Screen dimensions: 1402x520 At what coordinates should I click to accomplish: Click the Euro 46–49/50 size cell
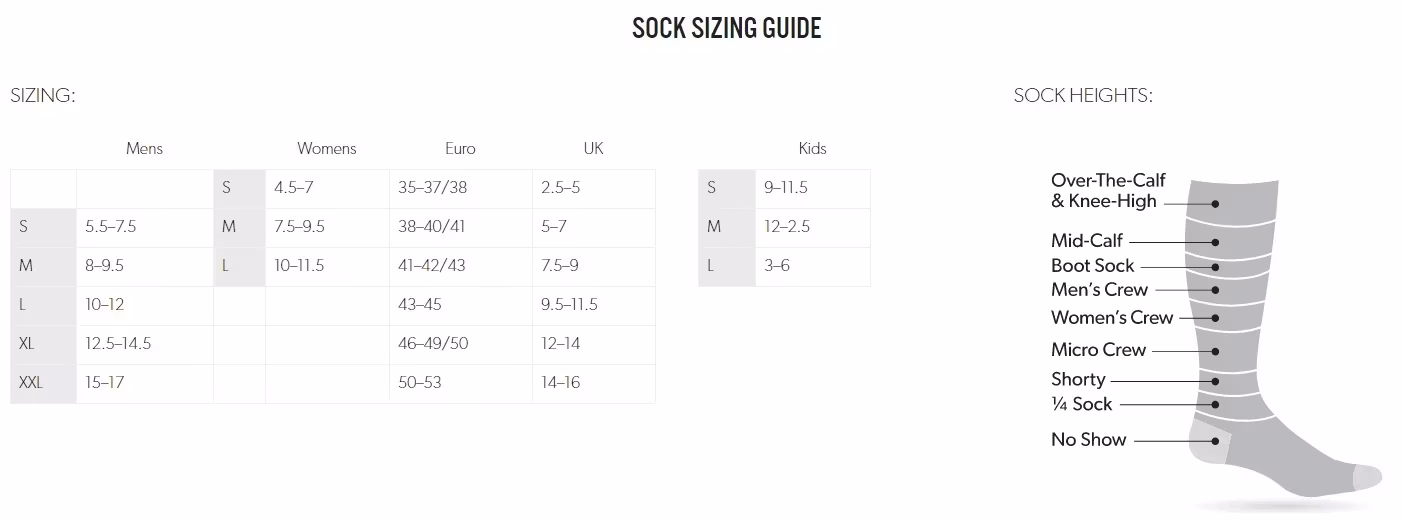[433, 344]
